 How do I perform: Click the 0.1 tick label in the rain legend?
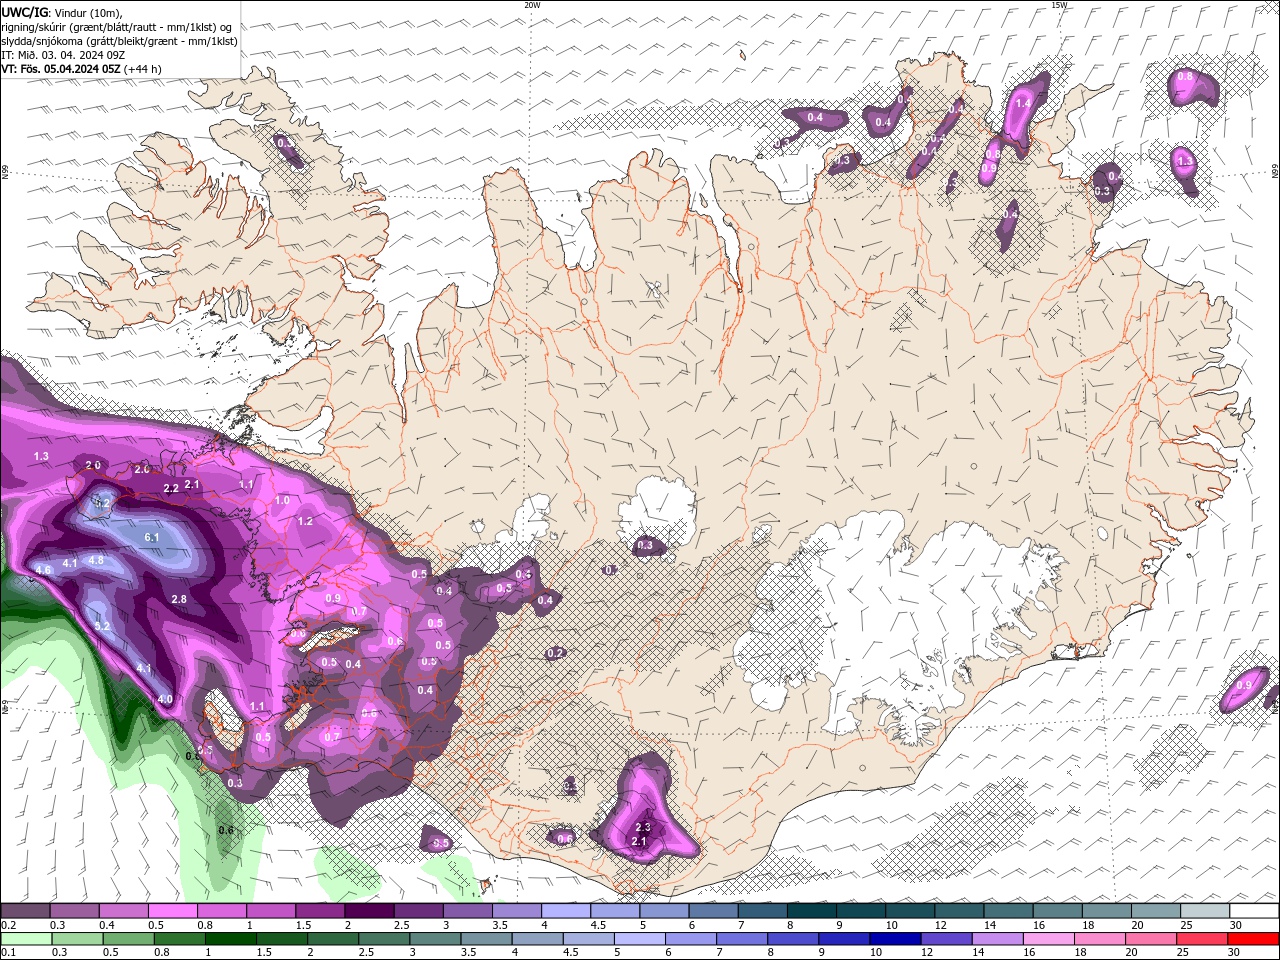(x=8, y=953)
